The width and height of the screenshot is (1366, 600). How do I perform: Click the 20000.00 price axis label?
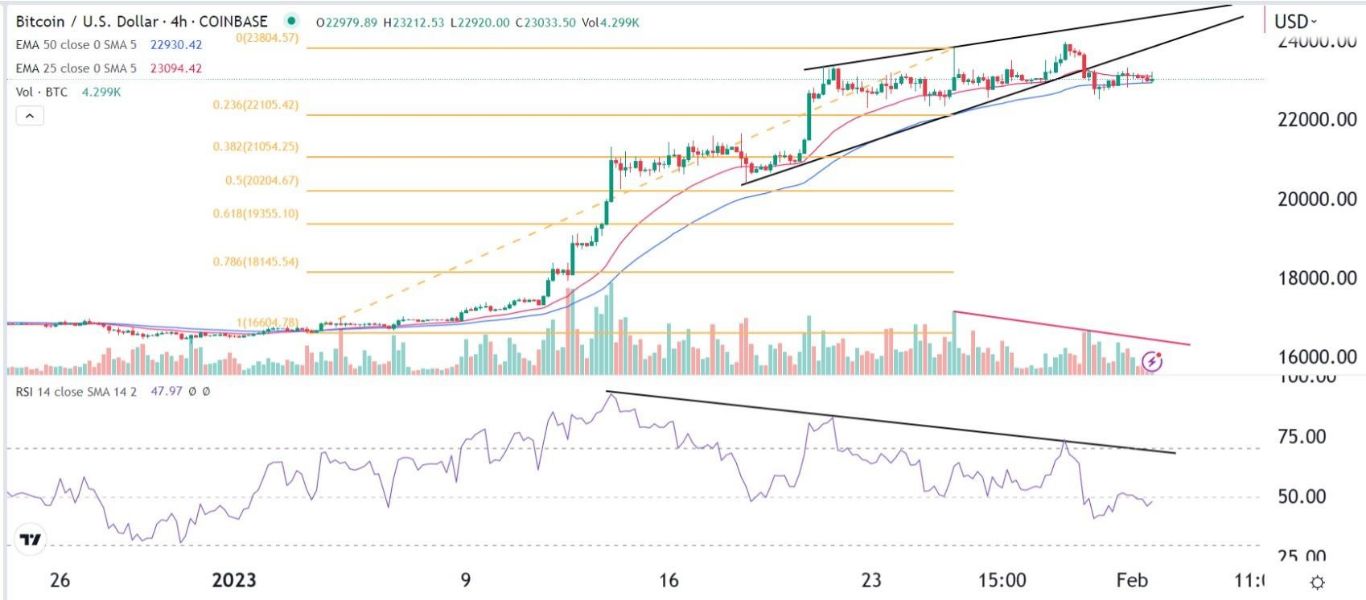1316,199
